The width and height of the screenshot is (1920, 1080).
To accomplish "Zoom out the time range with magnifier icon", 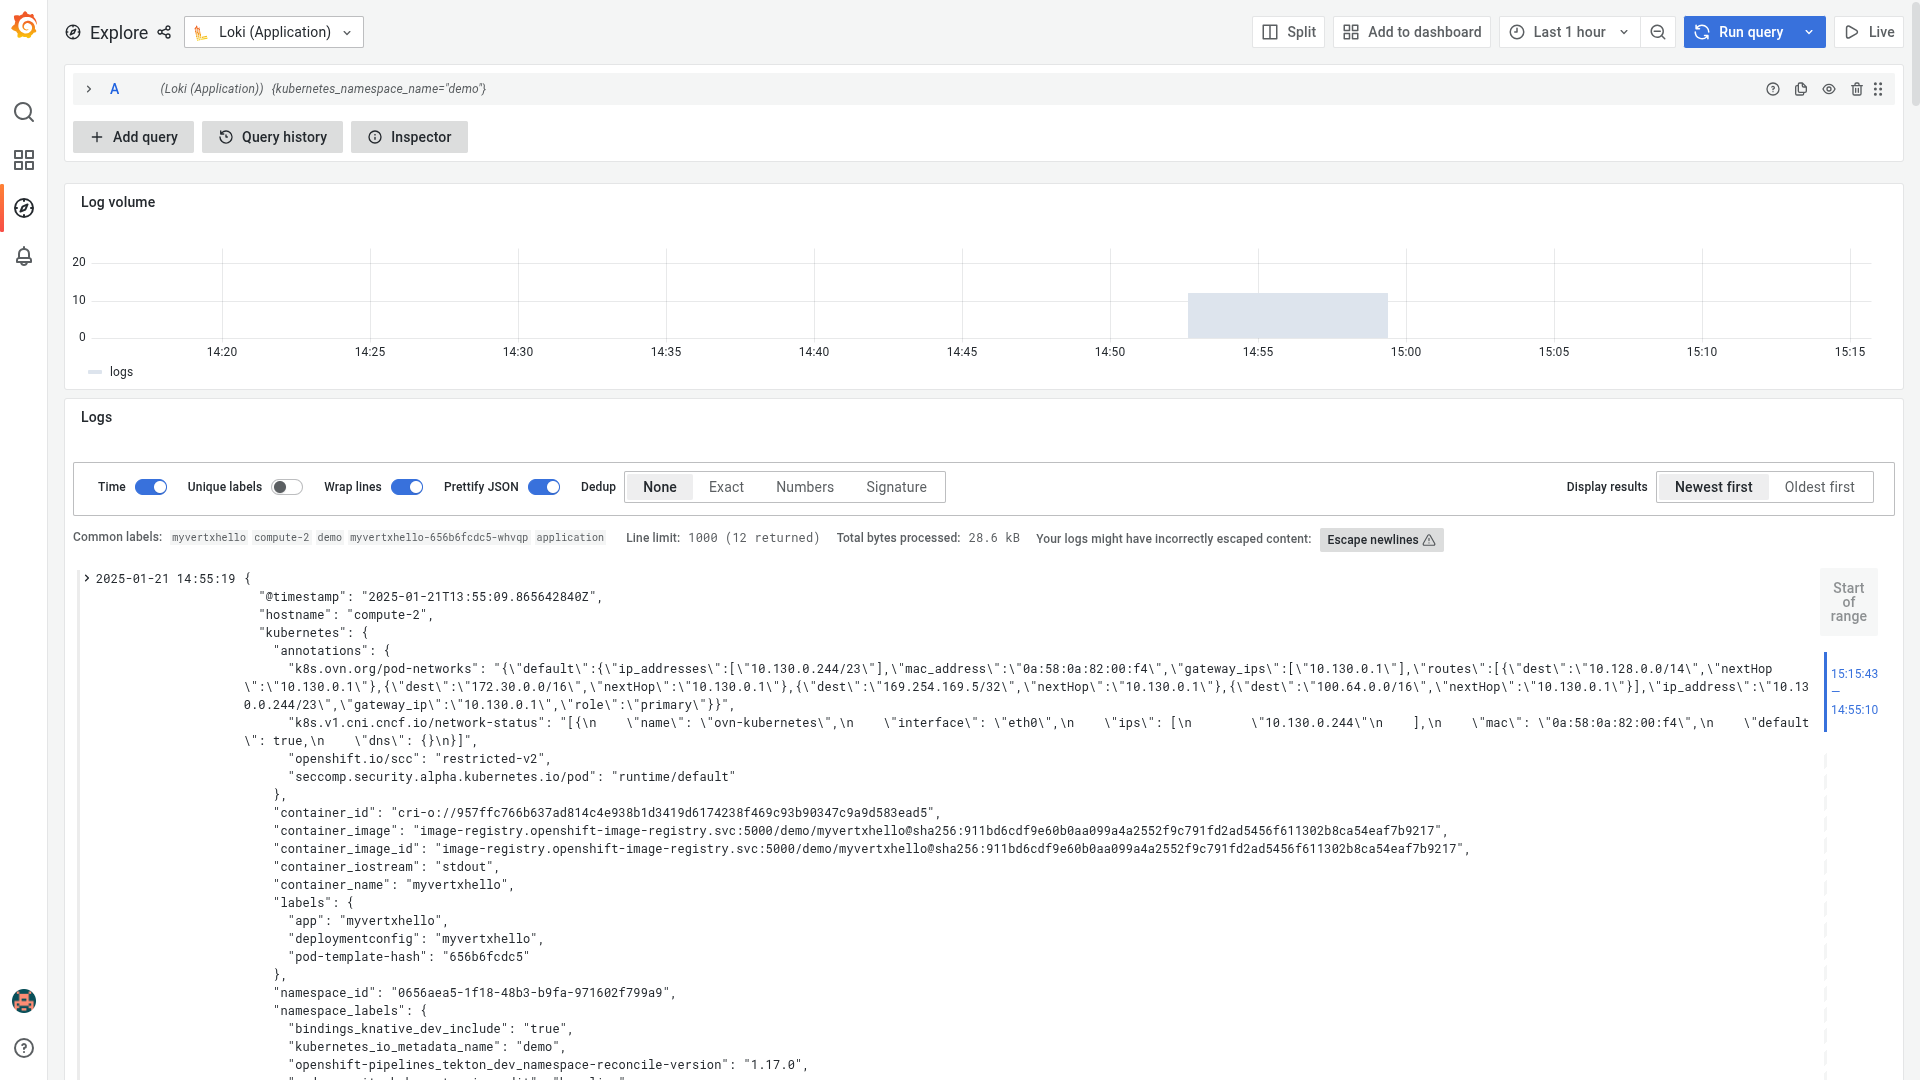I will pyautogui.click(x=1658, y=31).
